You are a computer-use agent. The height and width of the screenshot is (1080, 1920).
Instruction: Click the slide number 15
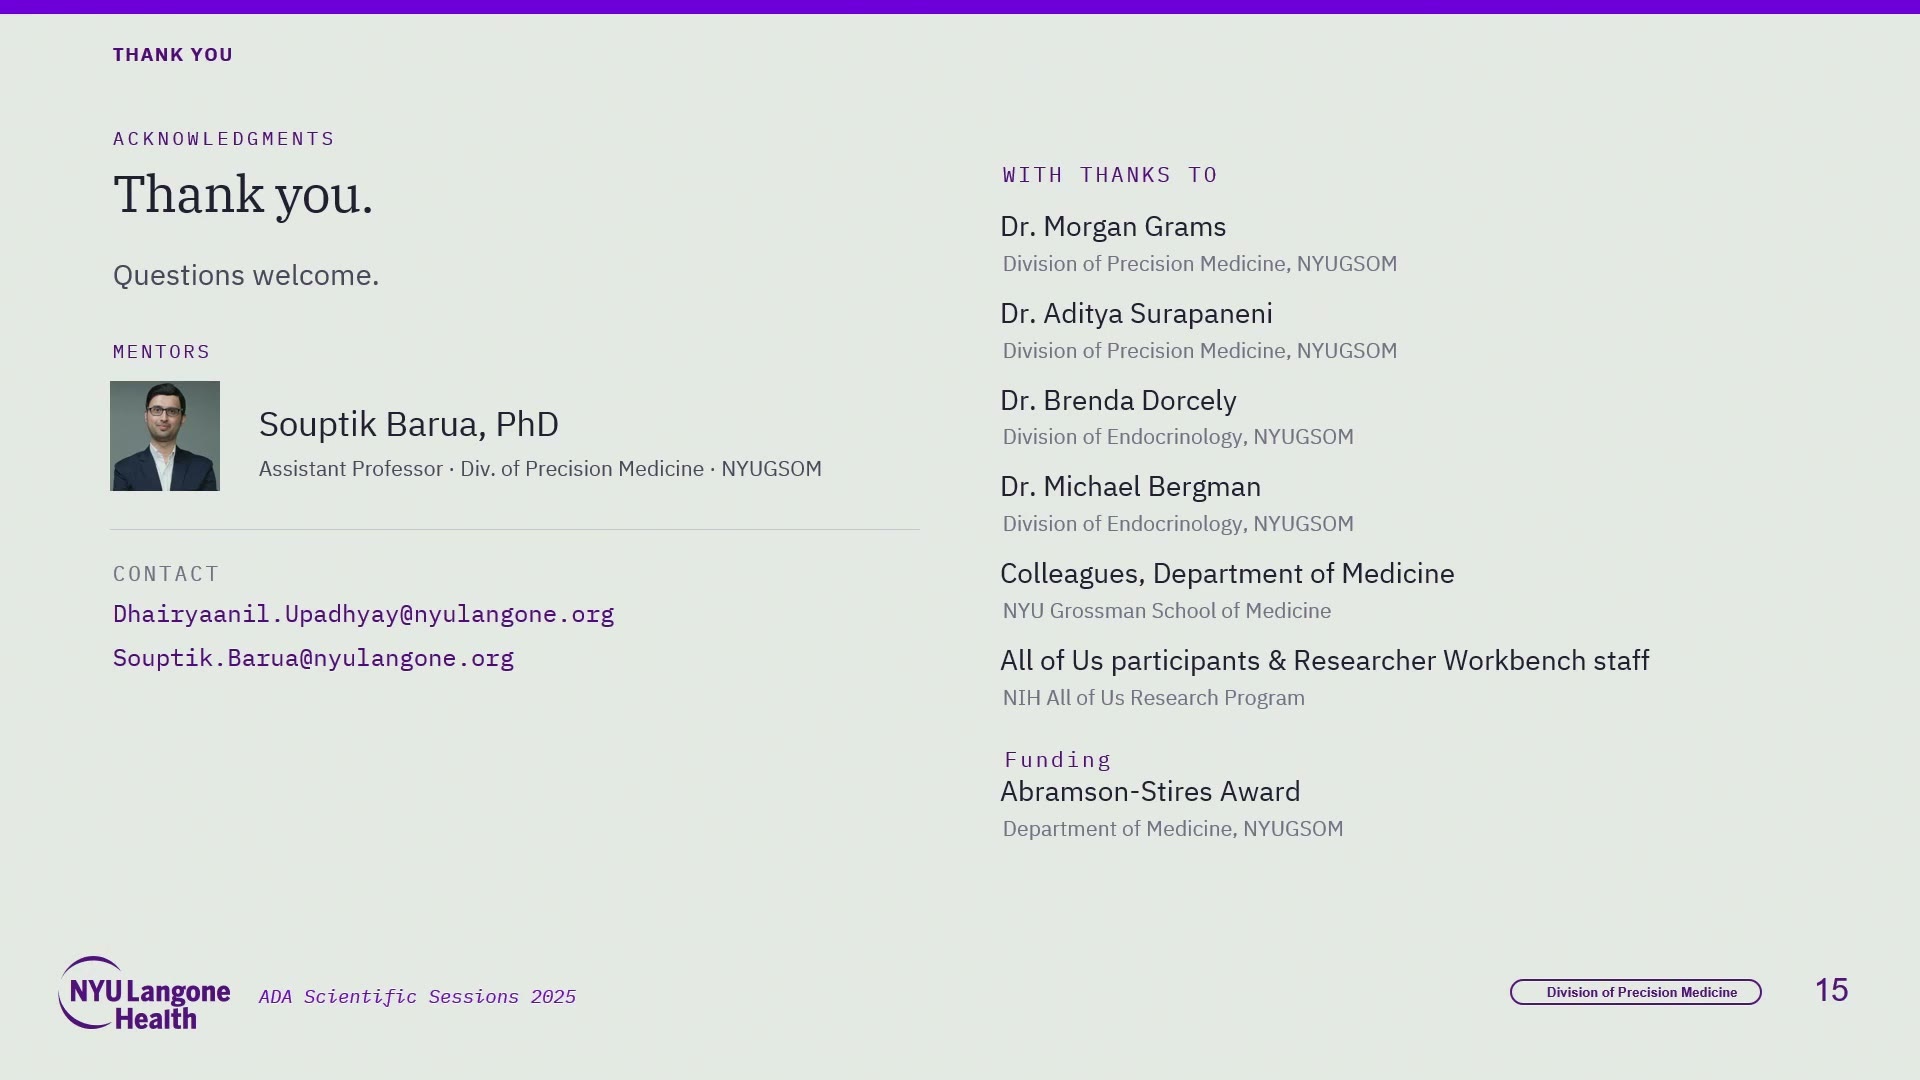pyautogui.click(x=1832, y=990)
